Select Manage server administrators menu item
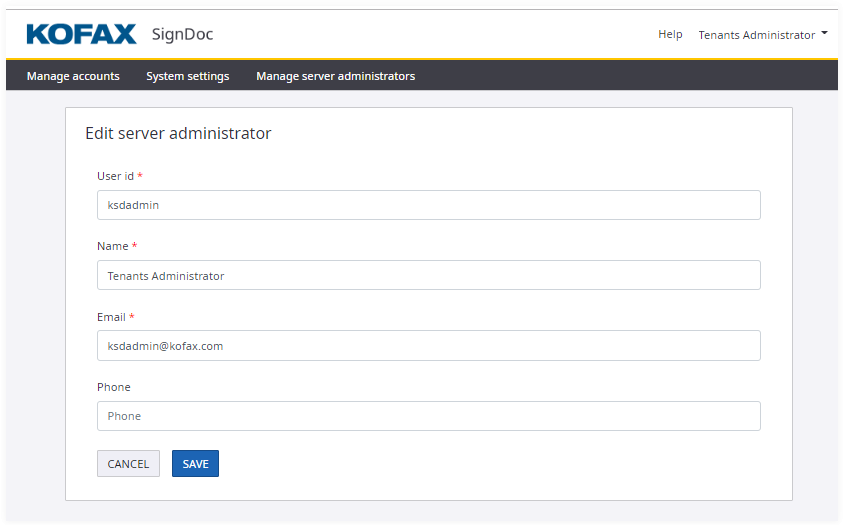 point(335,76)
